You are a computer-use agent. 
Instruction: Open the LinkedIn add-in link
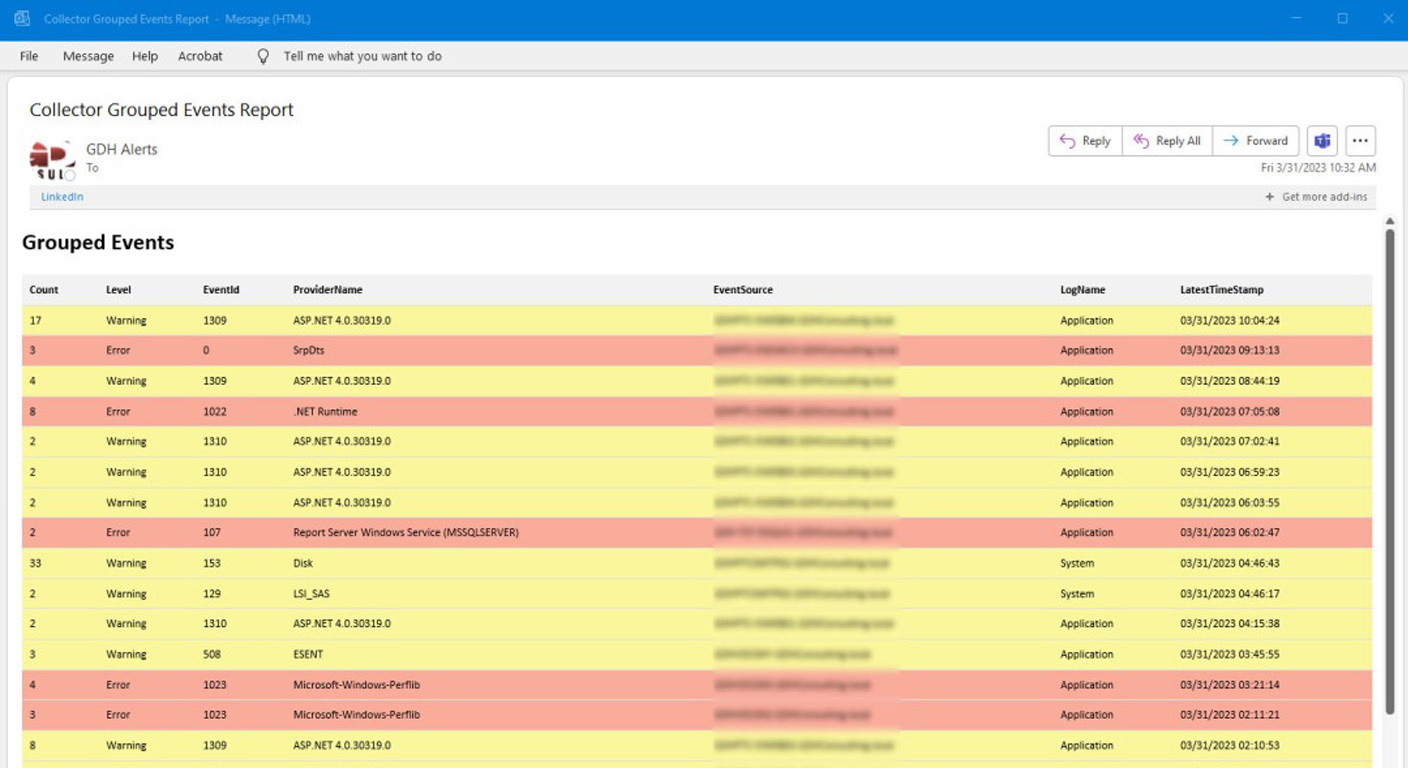(62, 197)
